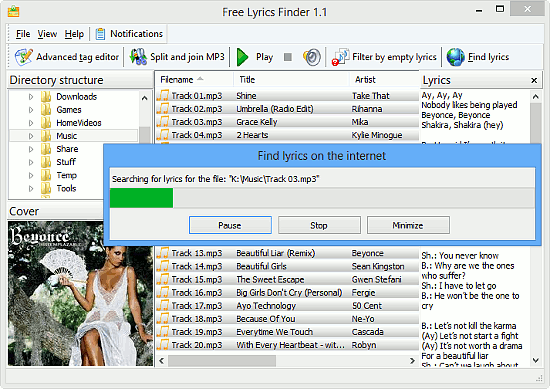550x389 pixels.
Task: Click the Games folder icon
Action: (46, 110)
